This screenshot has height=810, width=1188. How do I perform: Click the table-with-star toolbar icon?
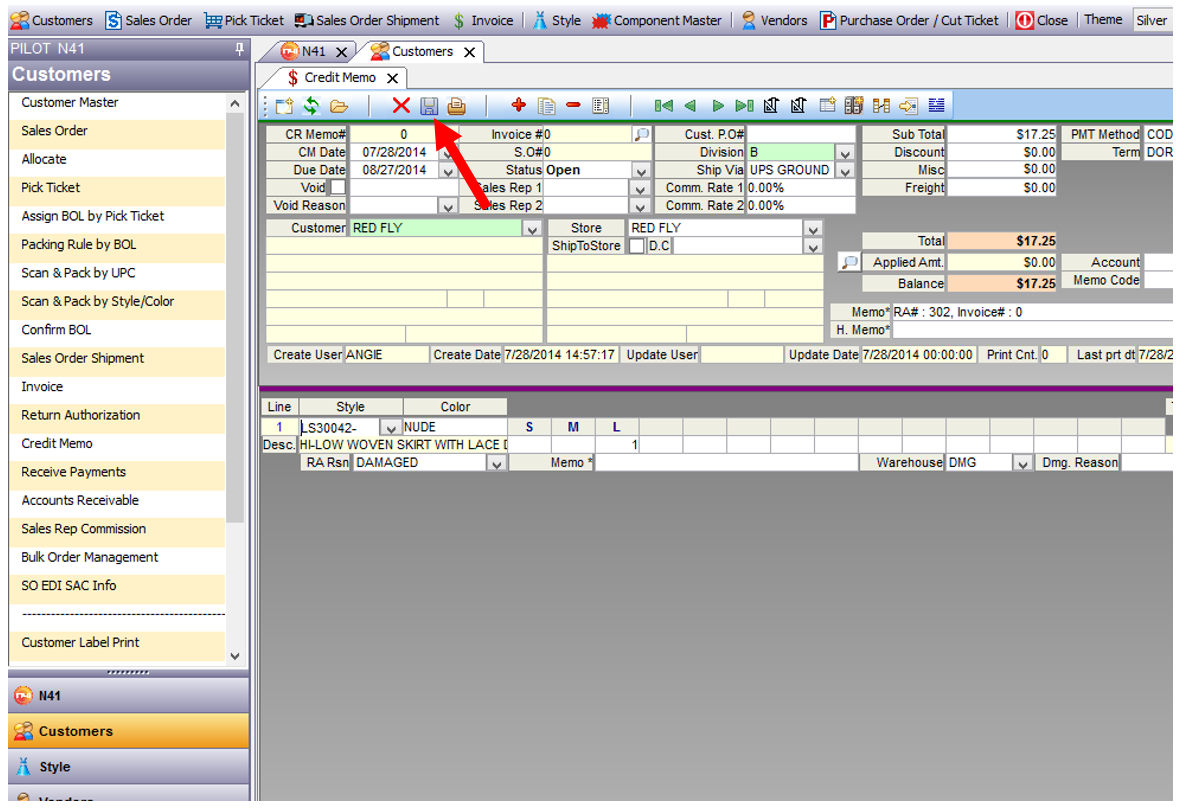(x=827, y=105)
